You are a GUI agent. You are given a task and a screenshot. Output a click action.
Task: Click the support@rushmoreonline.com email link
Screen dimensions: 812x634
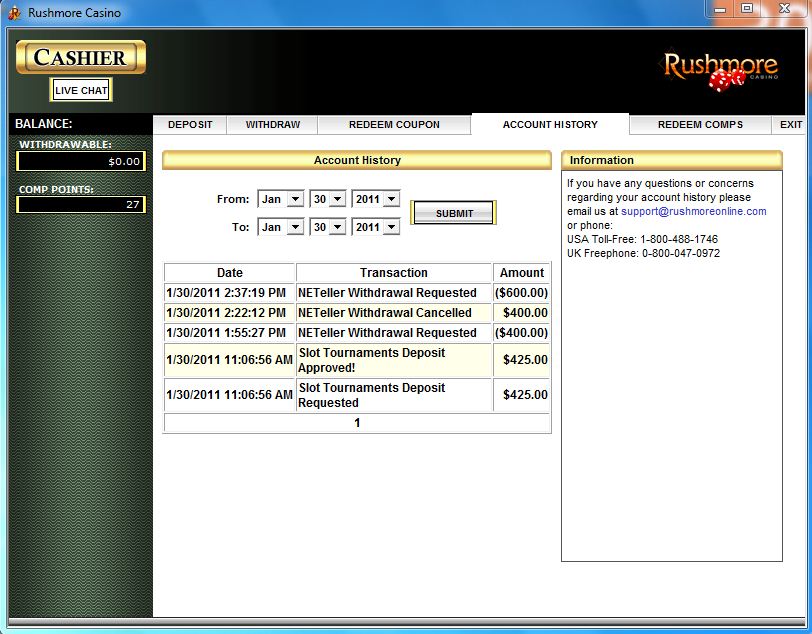click(x=693, y=212)
